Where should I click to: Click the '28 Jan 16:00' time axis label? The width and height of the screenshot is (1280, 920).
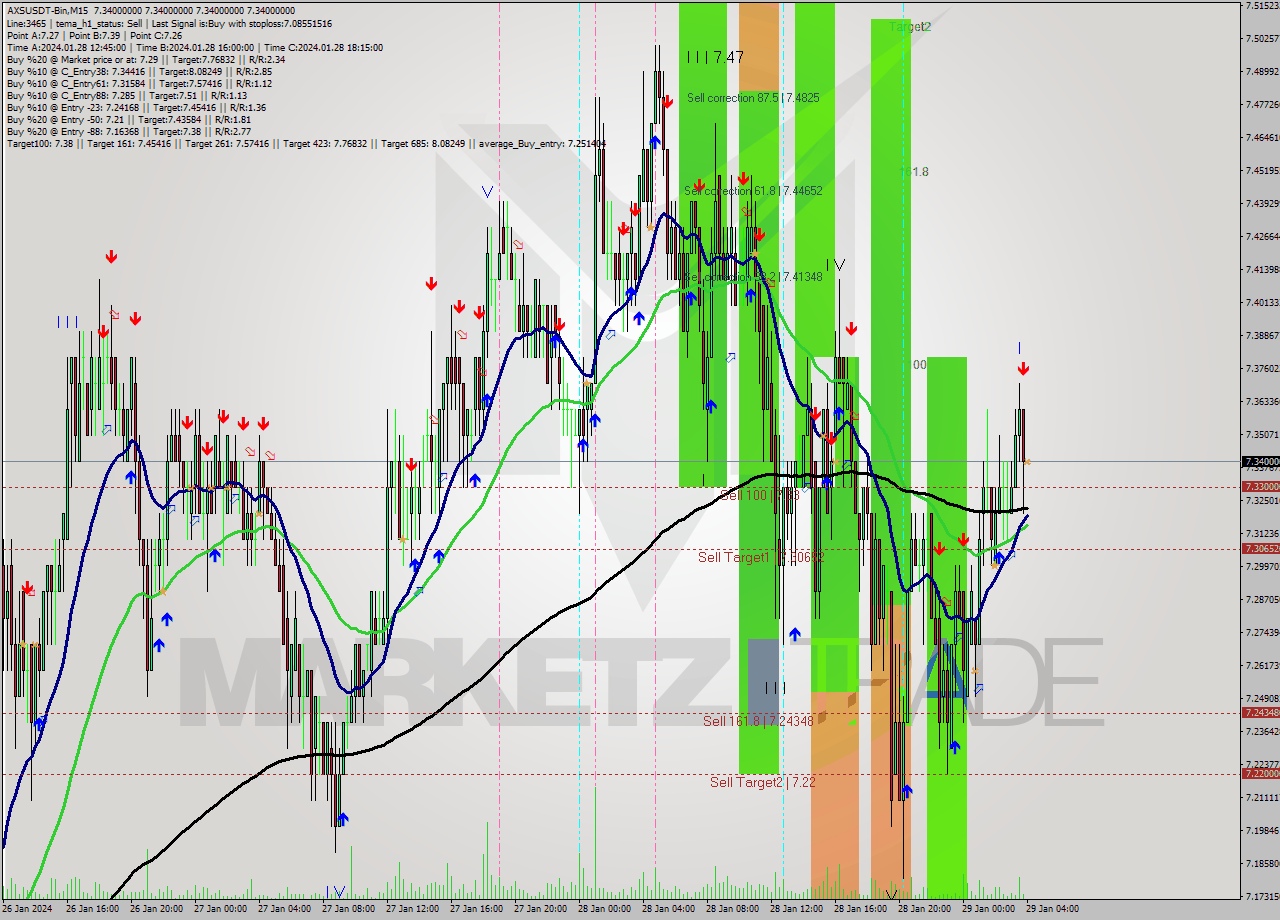tap(859, 909)
